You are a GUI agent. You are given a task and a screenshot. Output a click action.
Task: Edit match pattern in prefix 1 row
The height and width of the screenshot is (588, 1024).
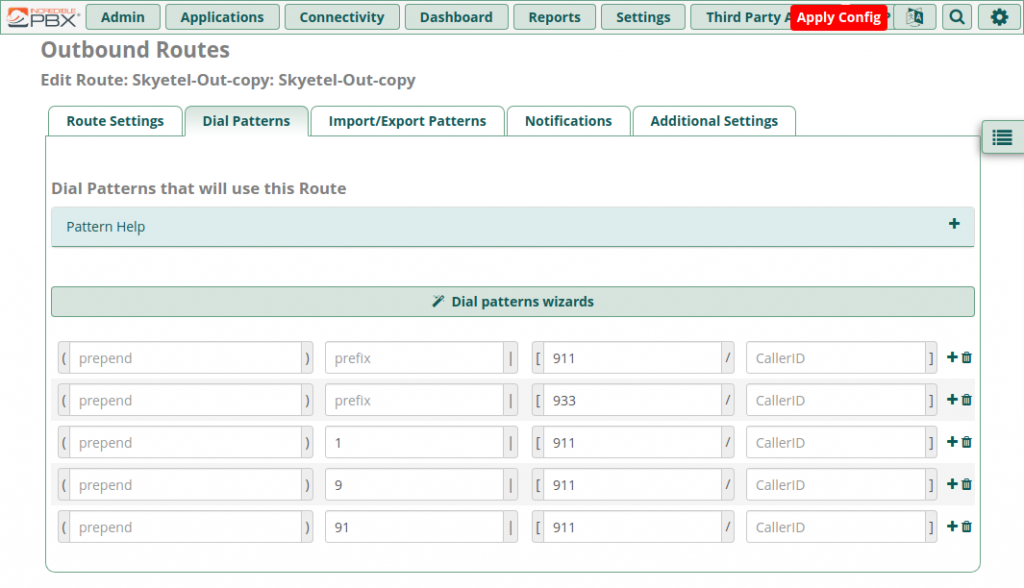[x=632, y=442]
